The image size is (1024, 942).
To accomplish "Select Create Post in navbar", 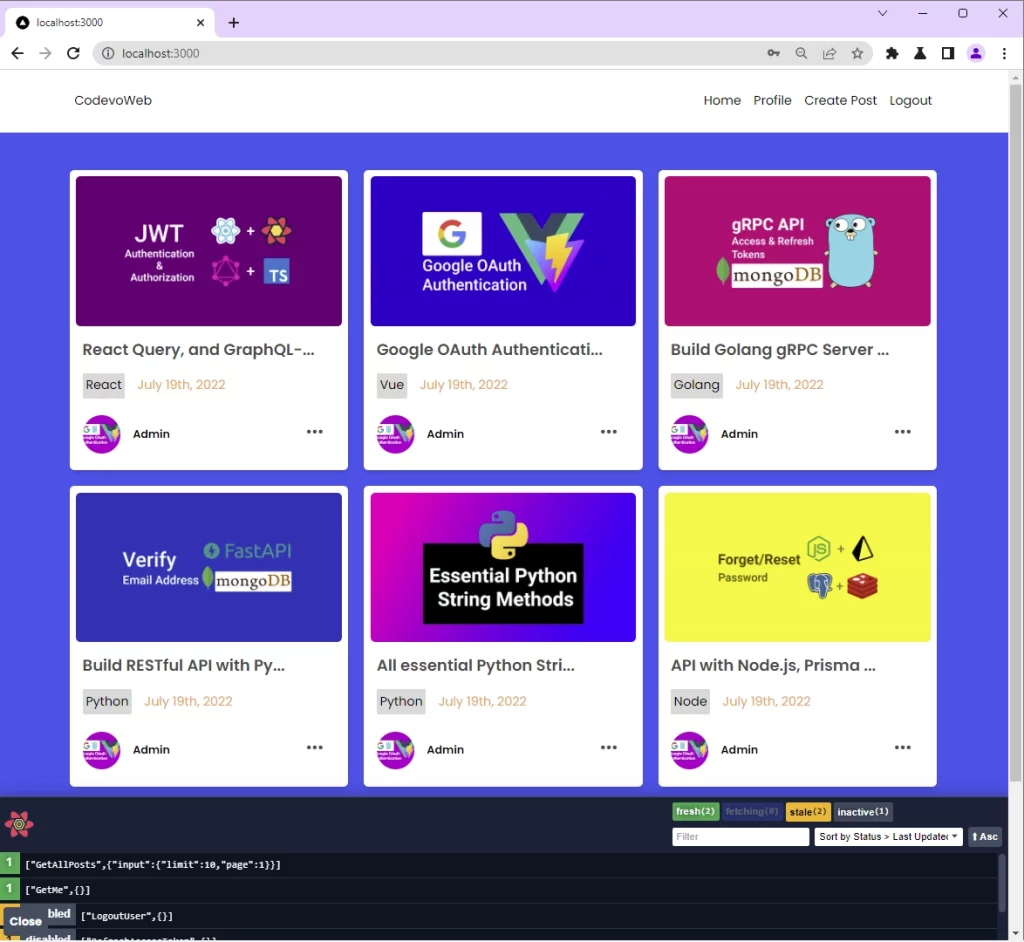I will click(840, 101).
